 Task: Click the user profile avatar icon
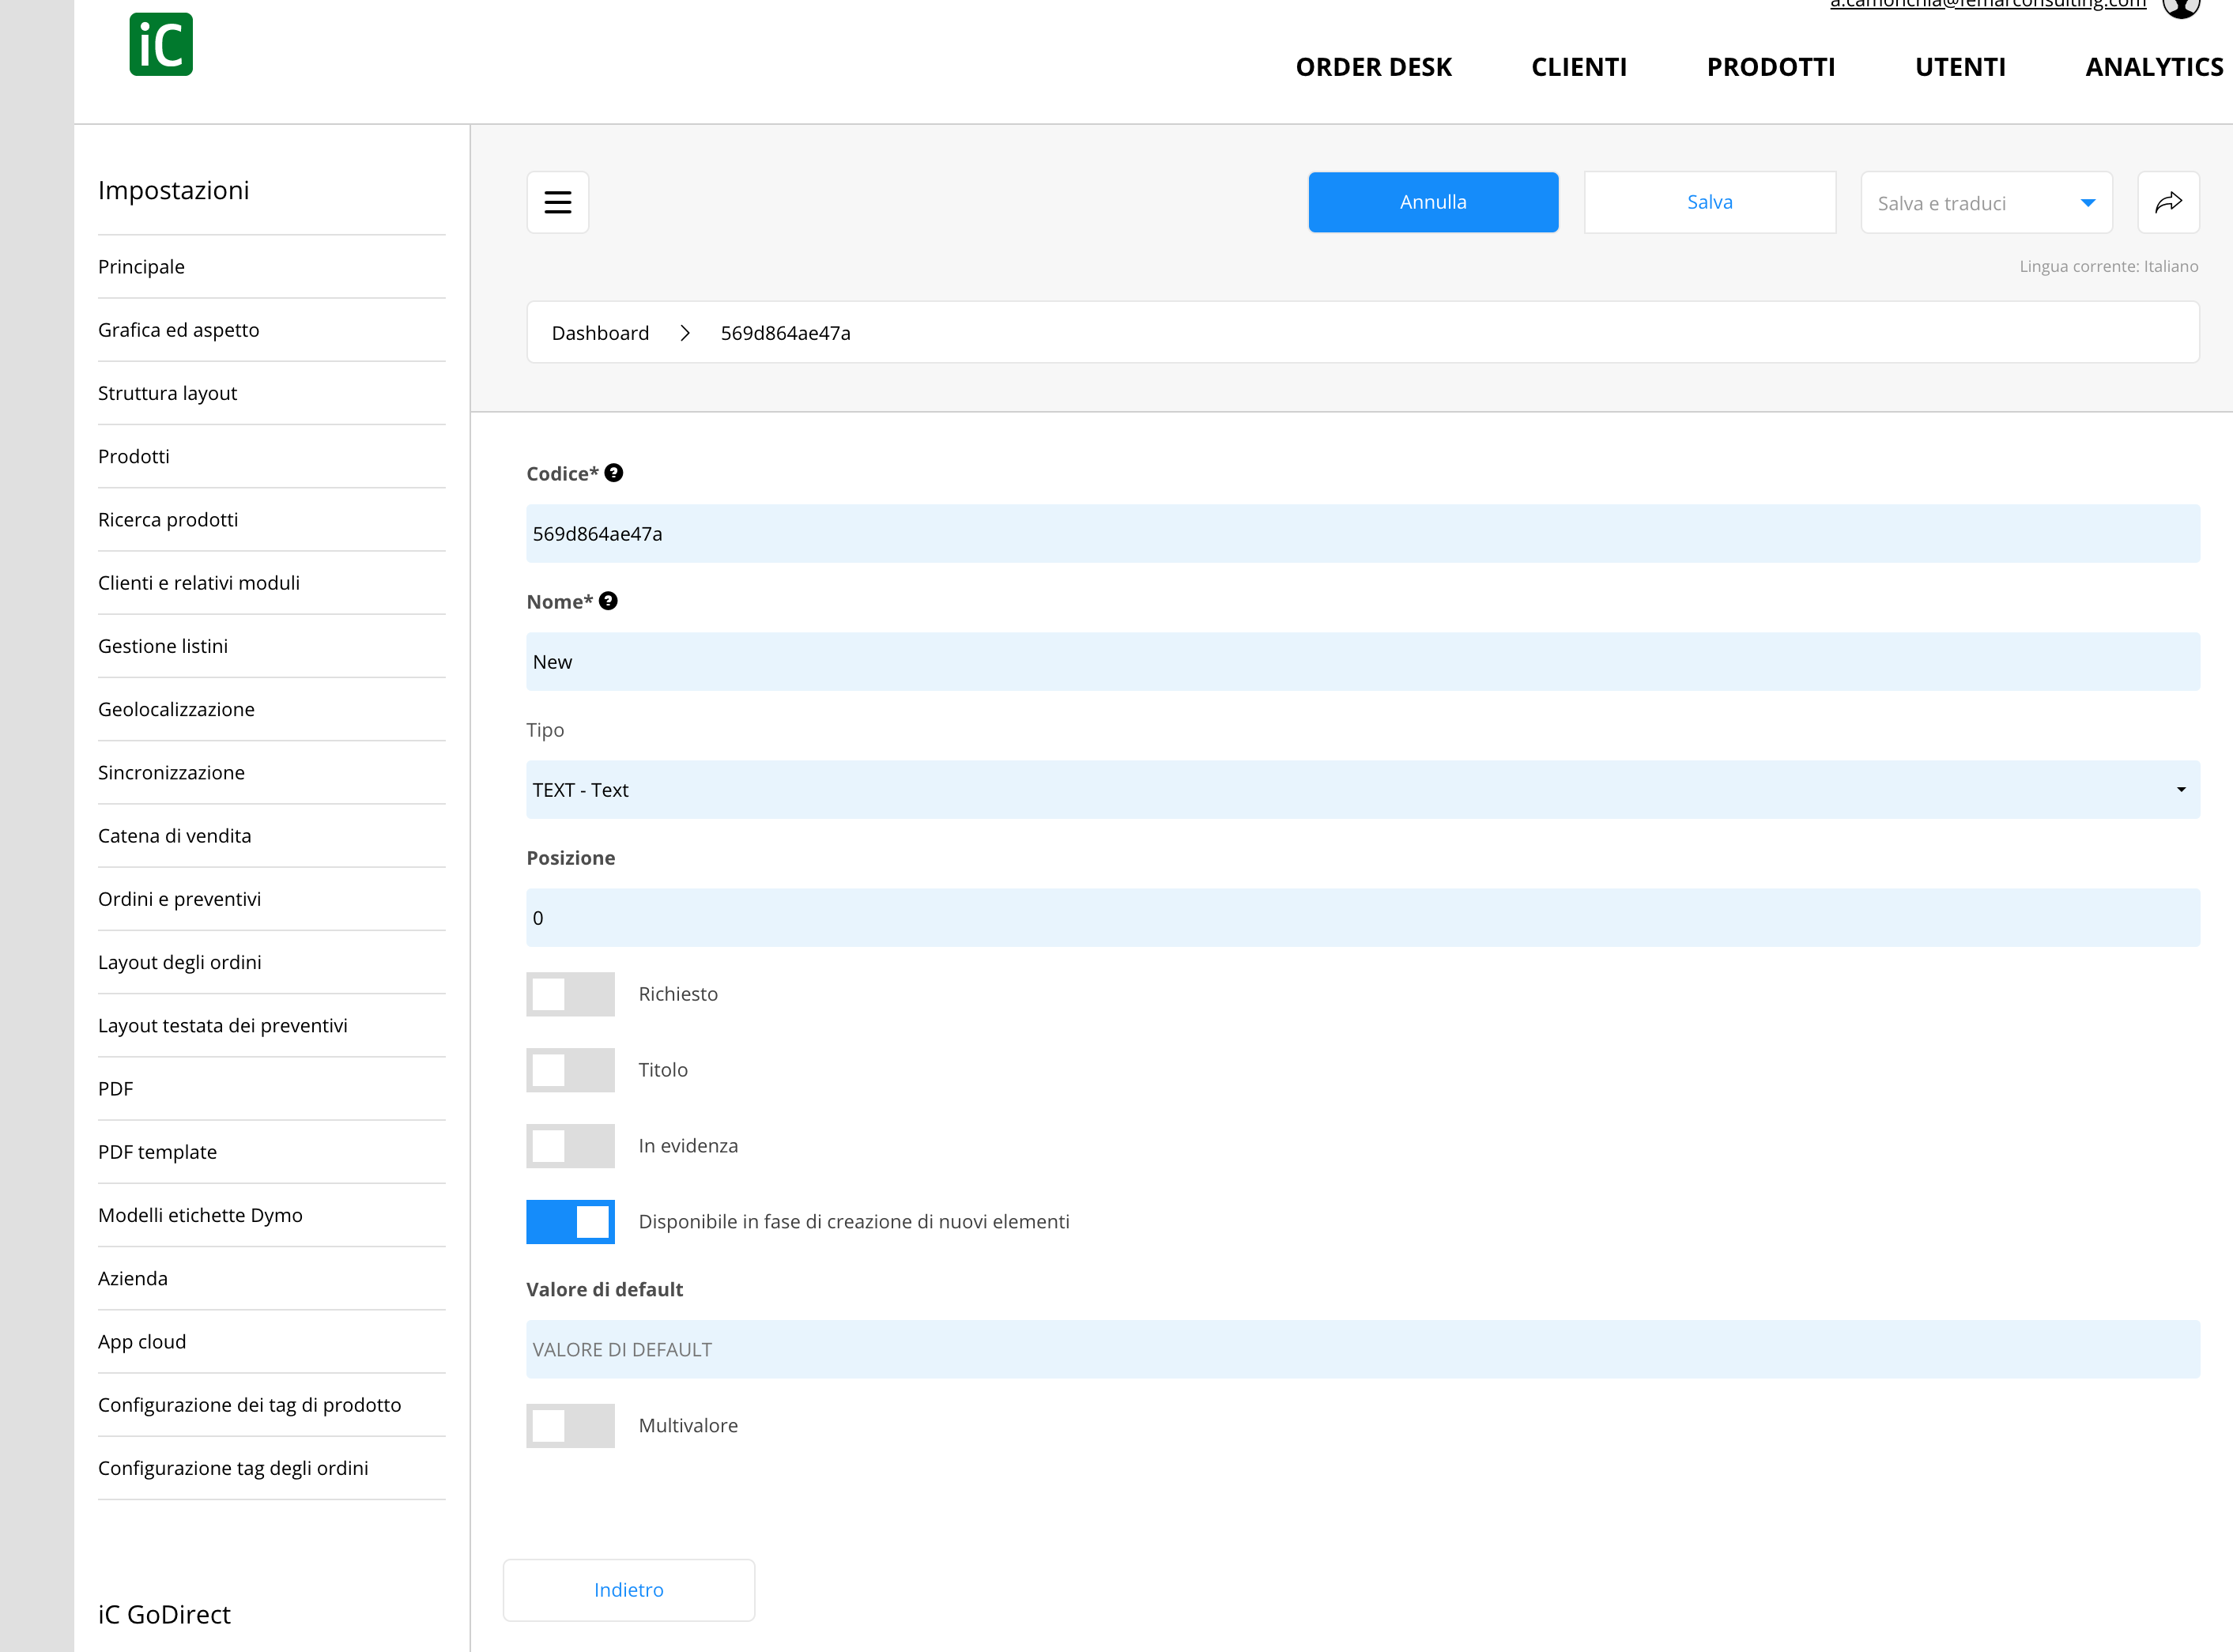click(x=2181, y=8)
